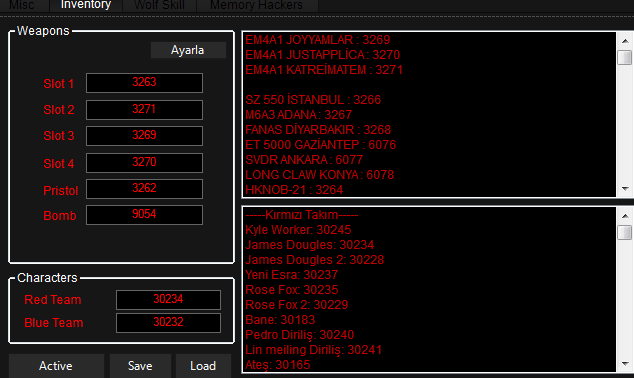The width and height of the screenshot is (634, 378).
Task: Select the Inventory tab
Action: [86, 5]
